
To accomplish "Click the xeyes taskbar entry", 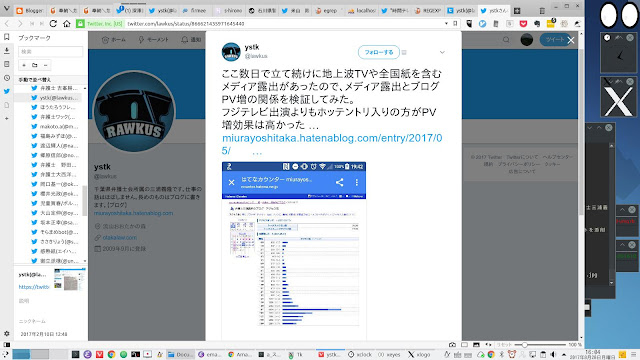I will [389, 355].
